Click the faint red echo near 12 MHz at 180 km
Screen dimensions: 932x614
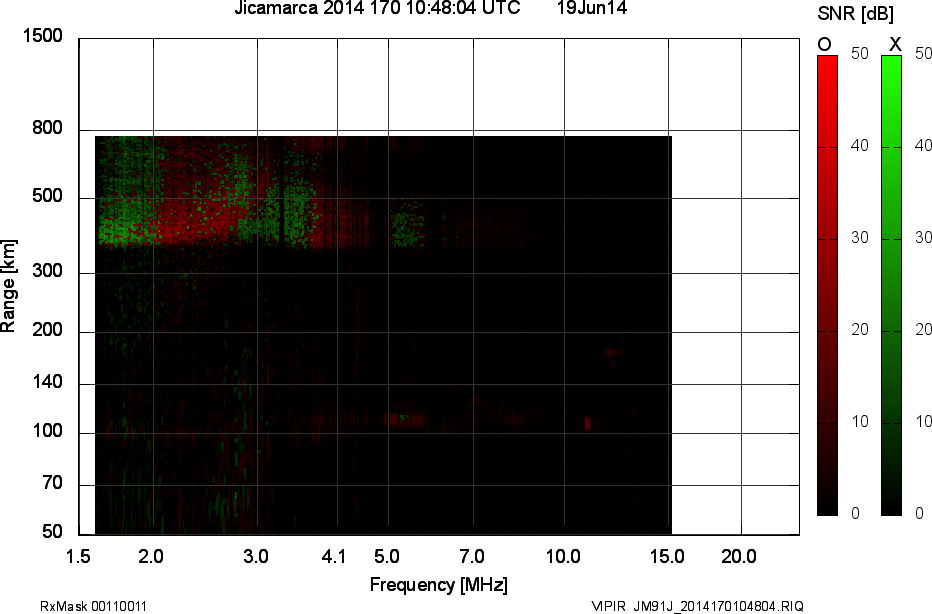[614, 352]
